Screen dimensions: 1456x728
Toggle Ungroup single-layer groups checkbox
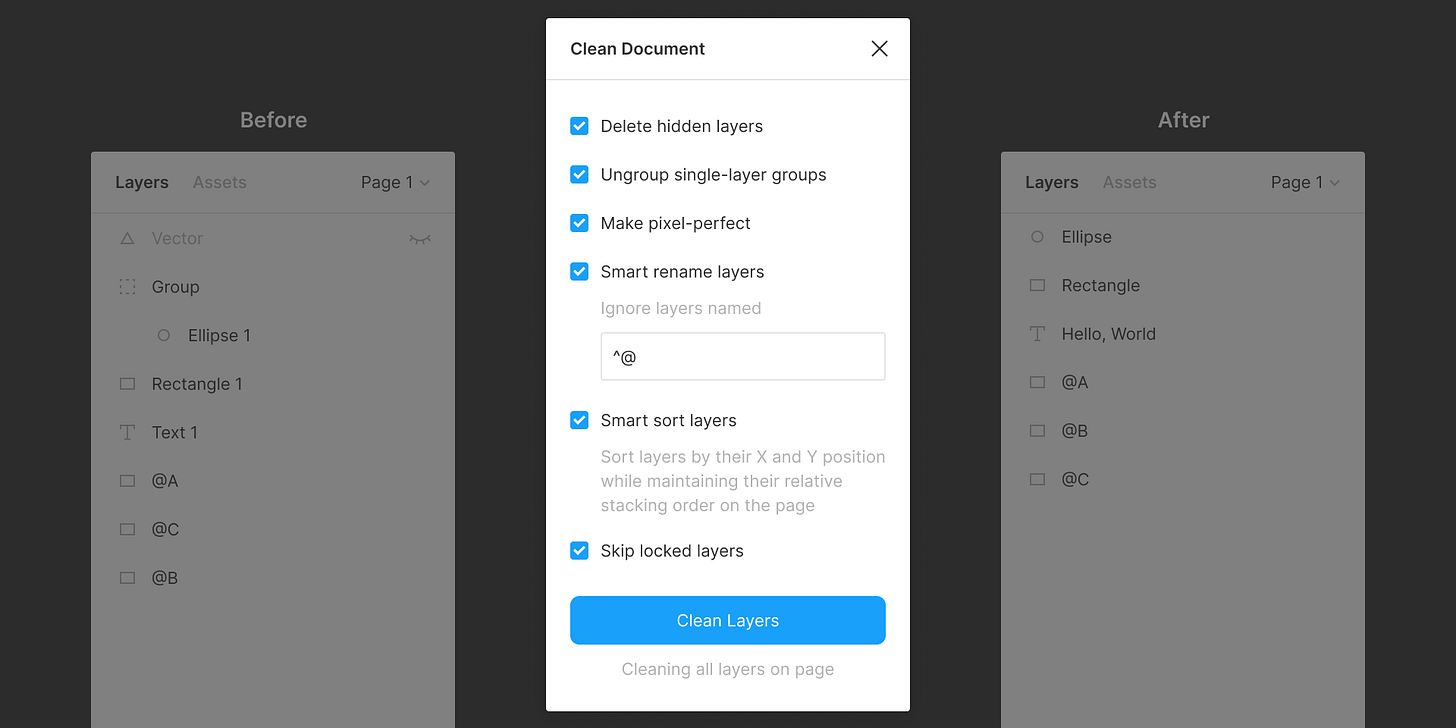pyautogui.click(x=579, y=174)
